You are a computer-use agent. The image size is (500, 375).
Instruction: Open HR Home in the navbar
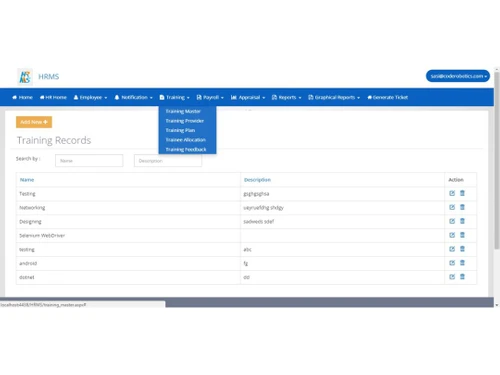pos(53,97)
